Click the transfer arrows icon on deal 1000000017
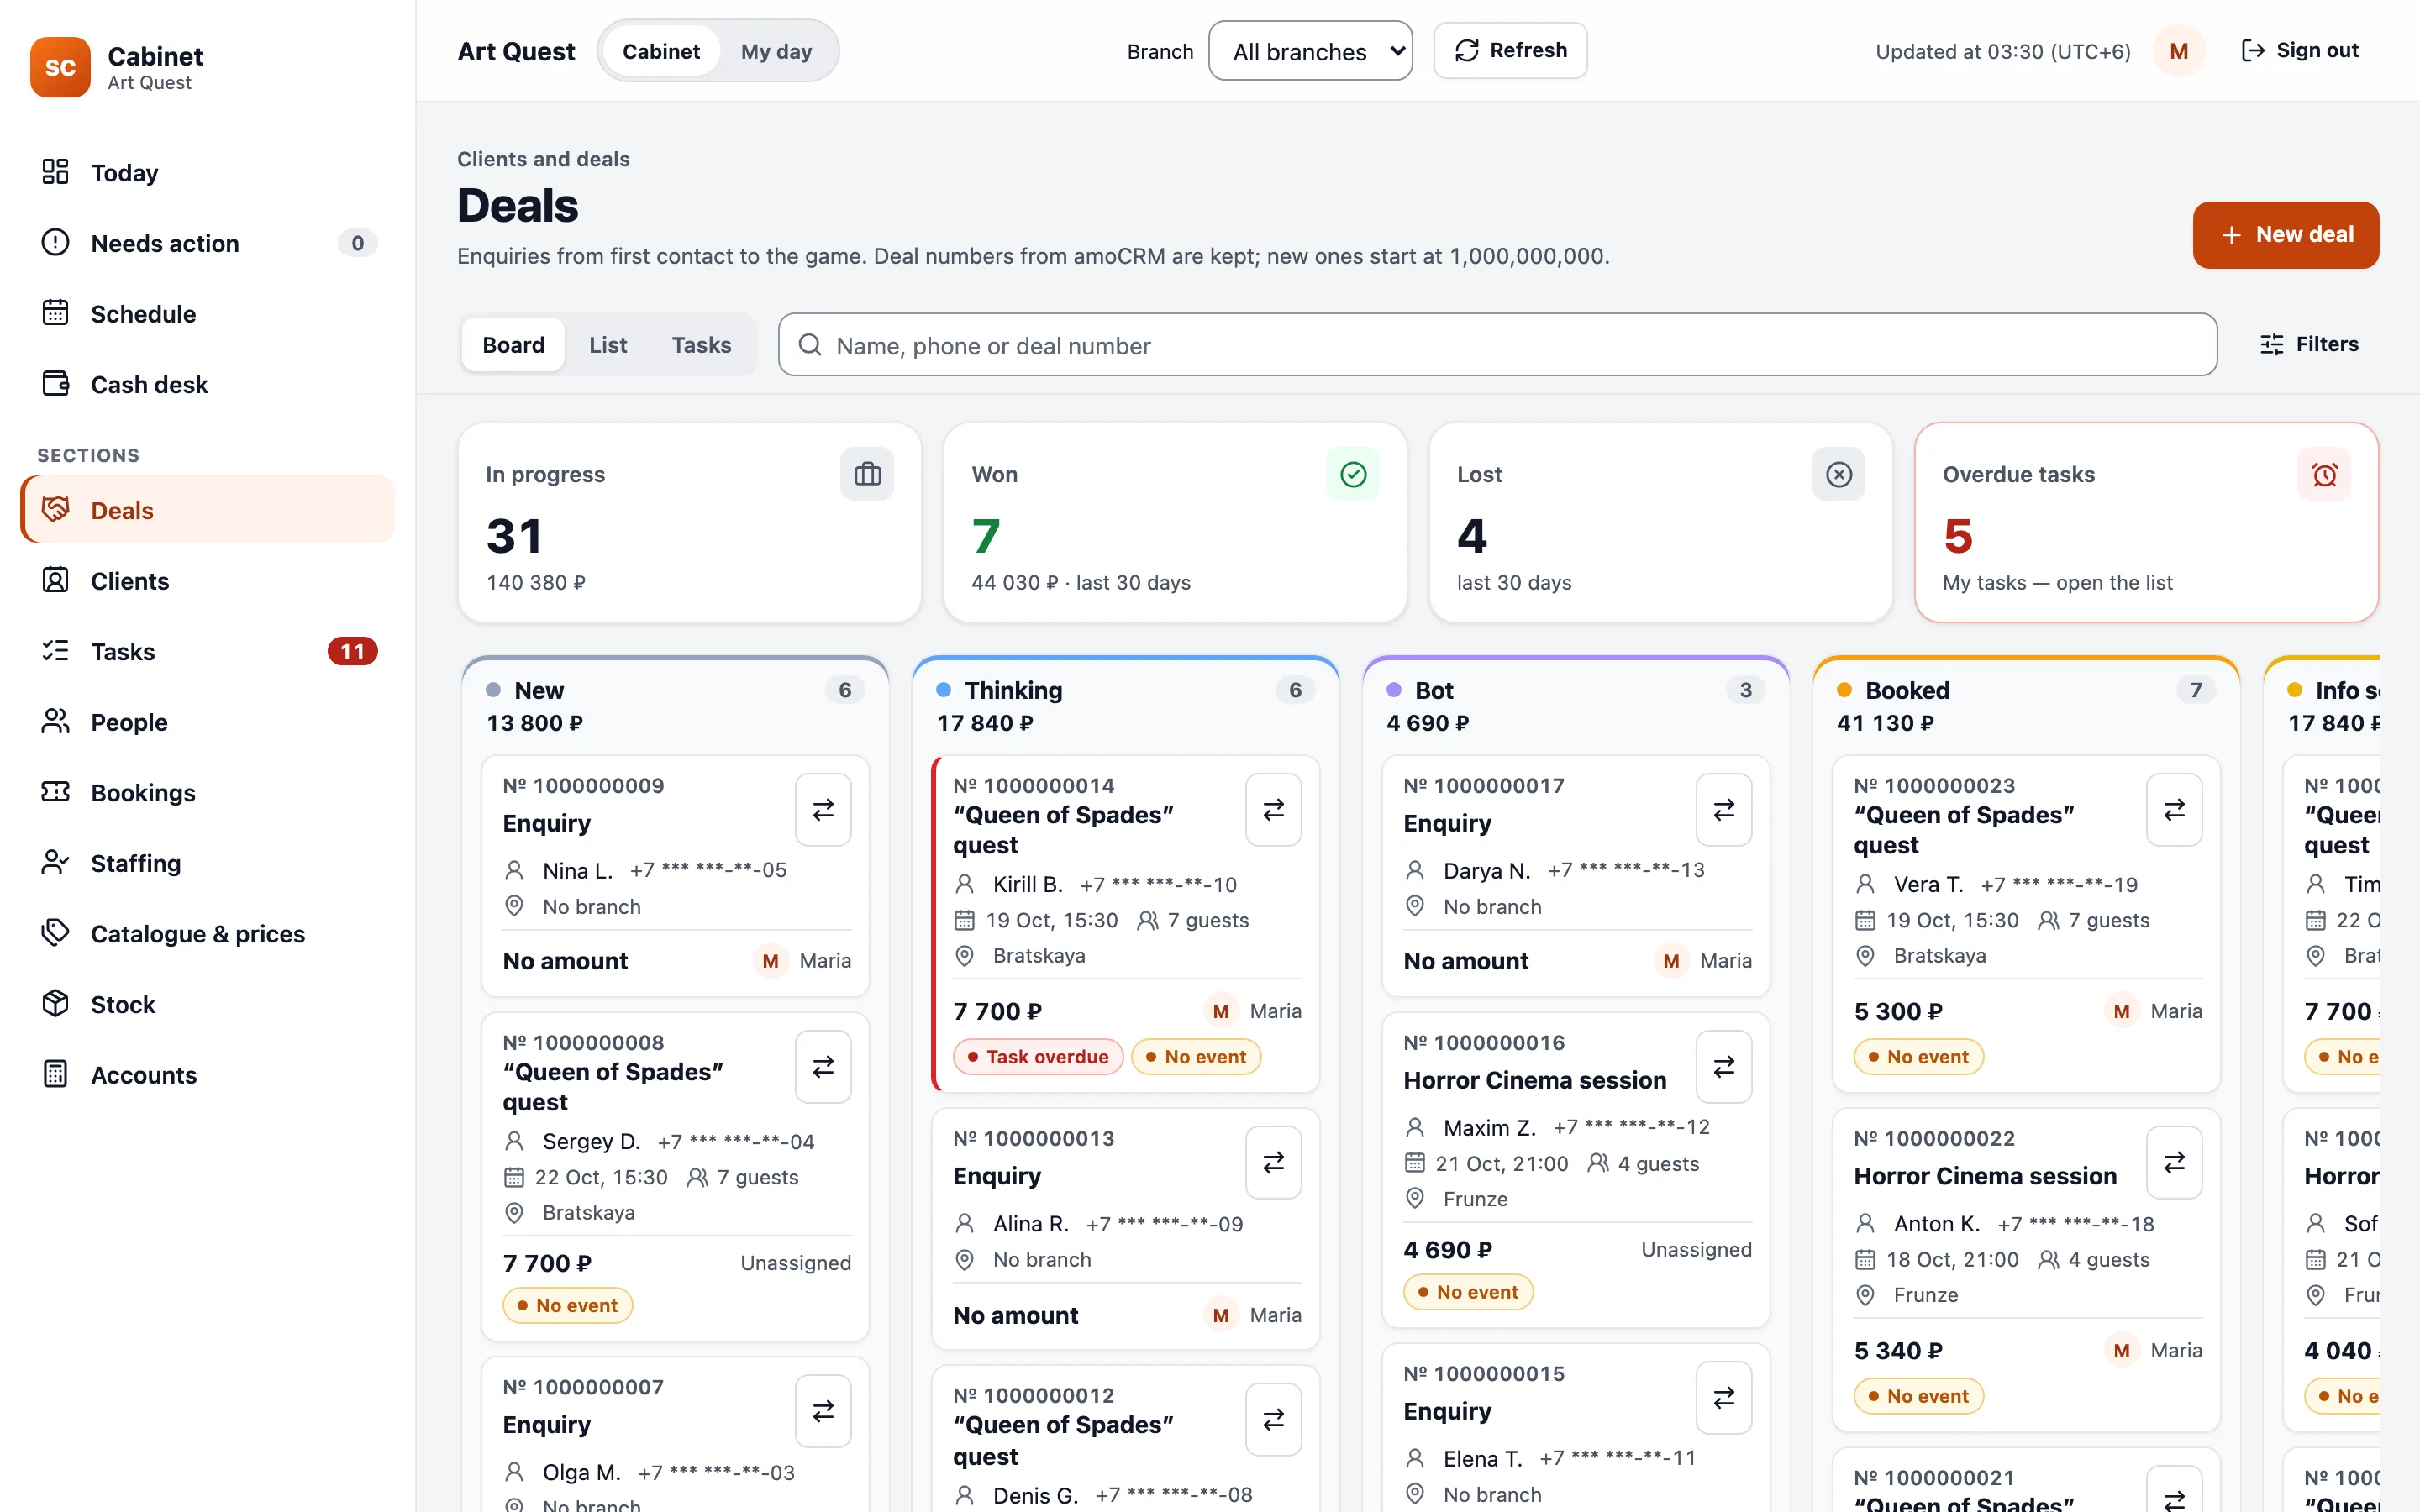Screen dimensions: 2420x1512 [1724, 810]
